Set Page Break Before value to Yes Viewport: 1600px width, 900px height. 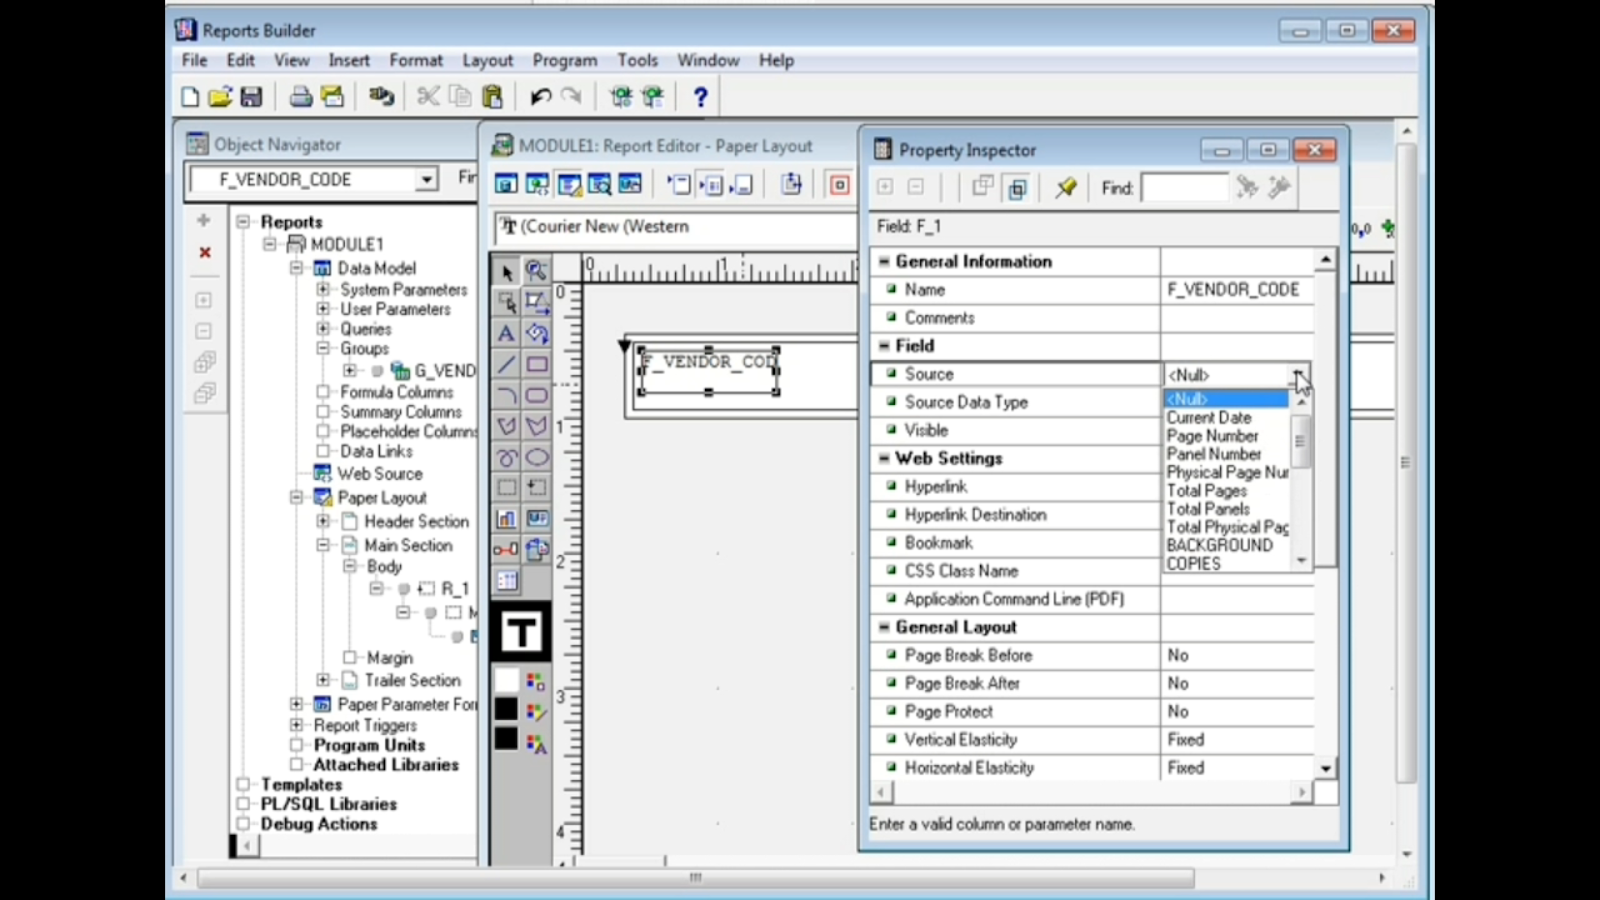point(1240,655)
